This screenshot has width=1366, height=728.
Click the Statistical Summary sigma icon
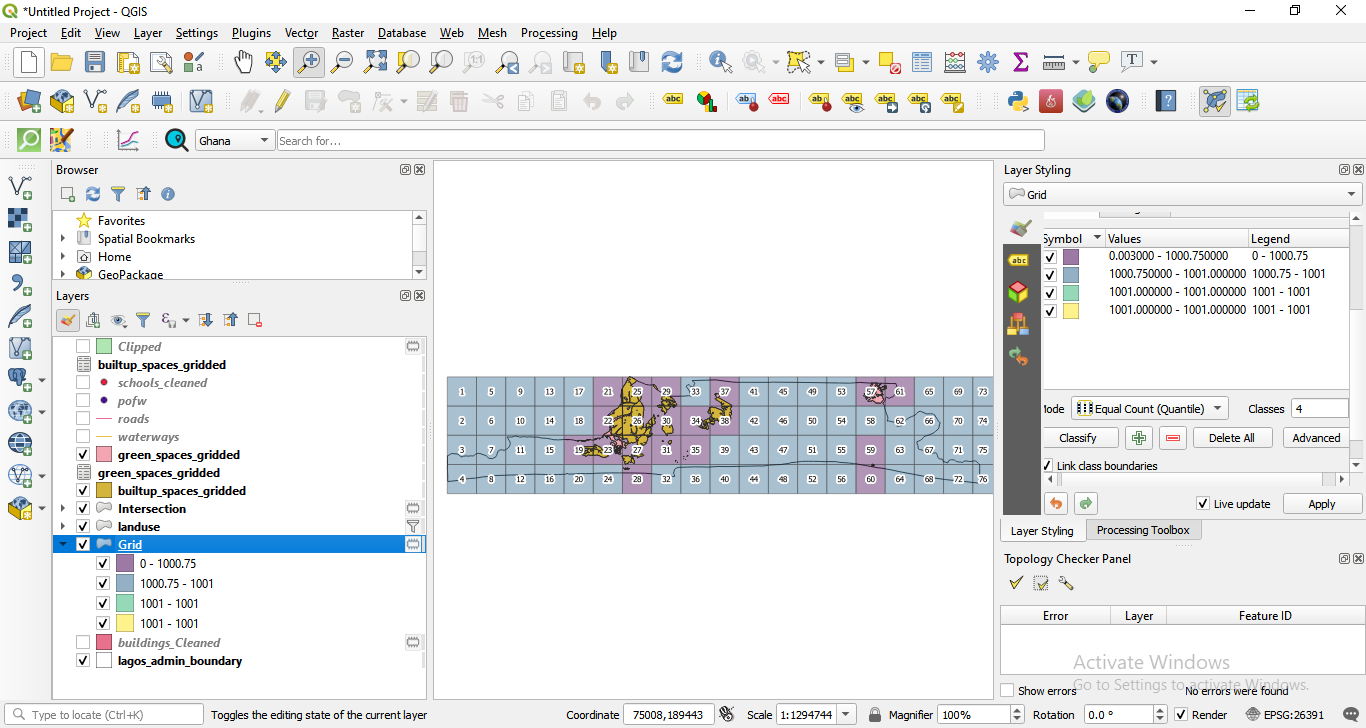tap(1021, 62)
